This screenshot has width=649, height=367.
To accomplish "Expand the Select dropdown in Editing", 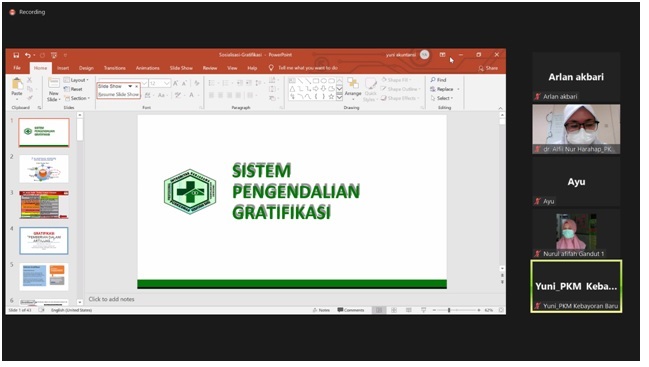I will (x=442, y=98).
